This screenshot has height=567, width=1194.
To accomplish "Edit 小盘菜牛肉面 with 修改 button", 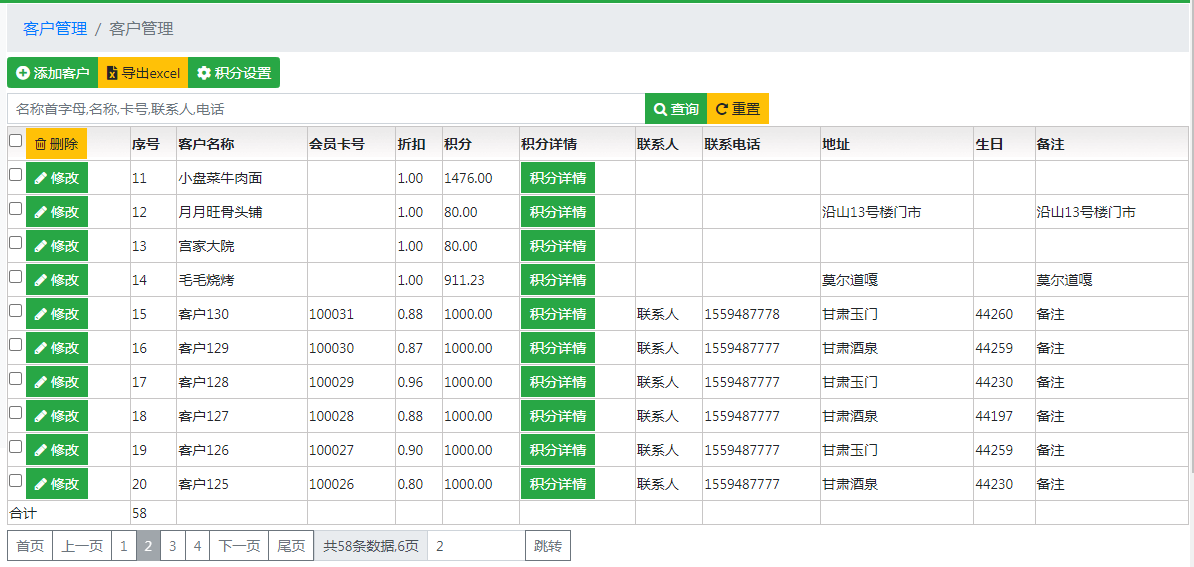I will coord(56,178).
